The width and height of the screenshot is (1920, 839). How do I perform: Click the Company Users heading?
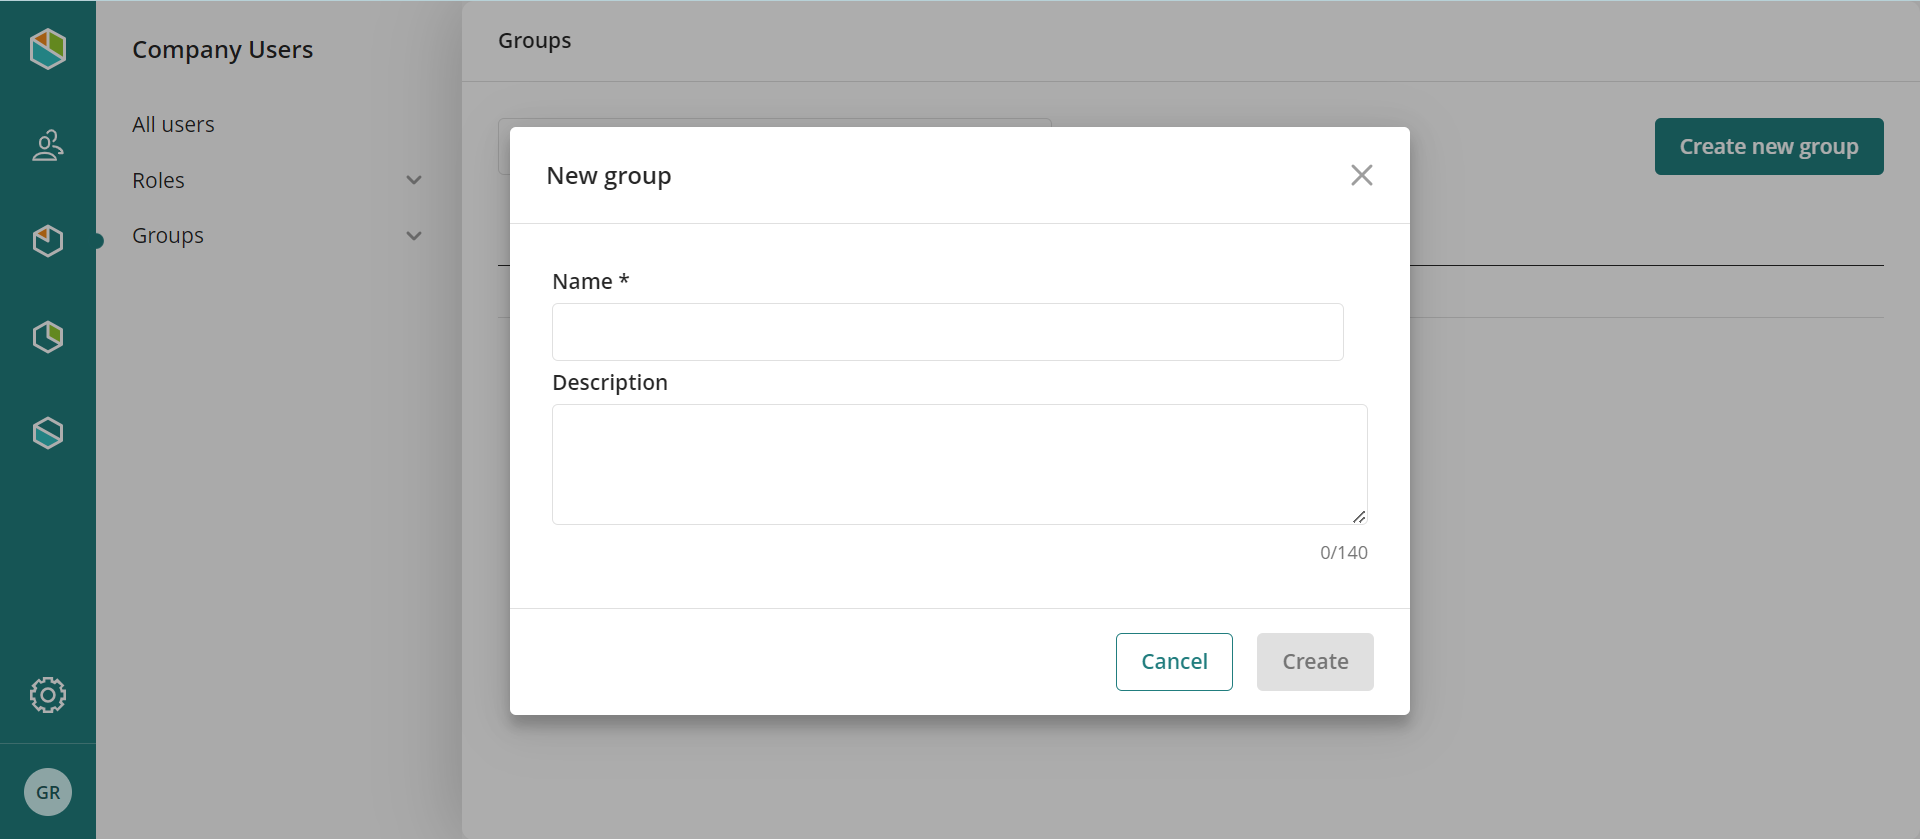222,50
